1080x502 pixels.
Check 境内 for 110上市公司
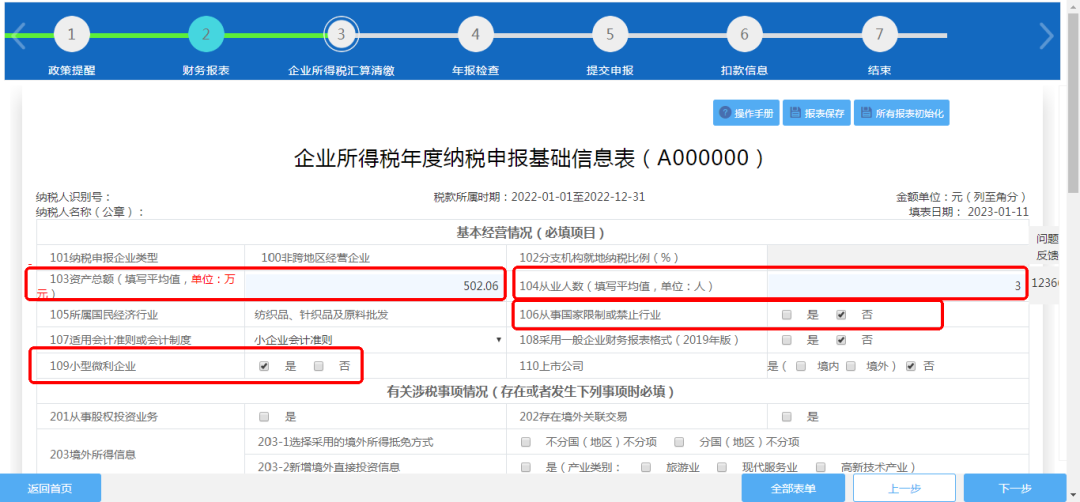tap(801, 367)
